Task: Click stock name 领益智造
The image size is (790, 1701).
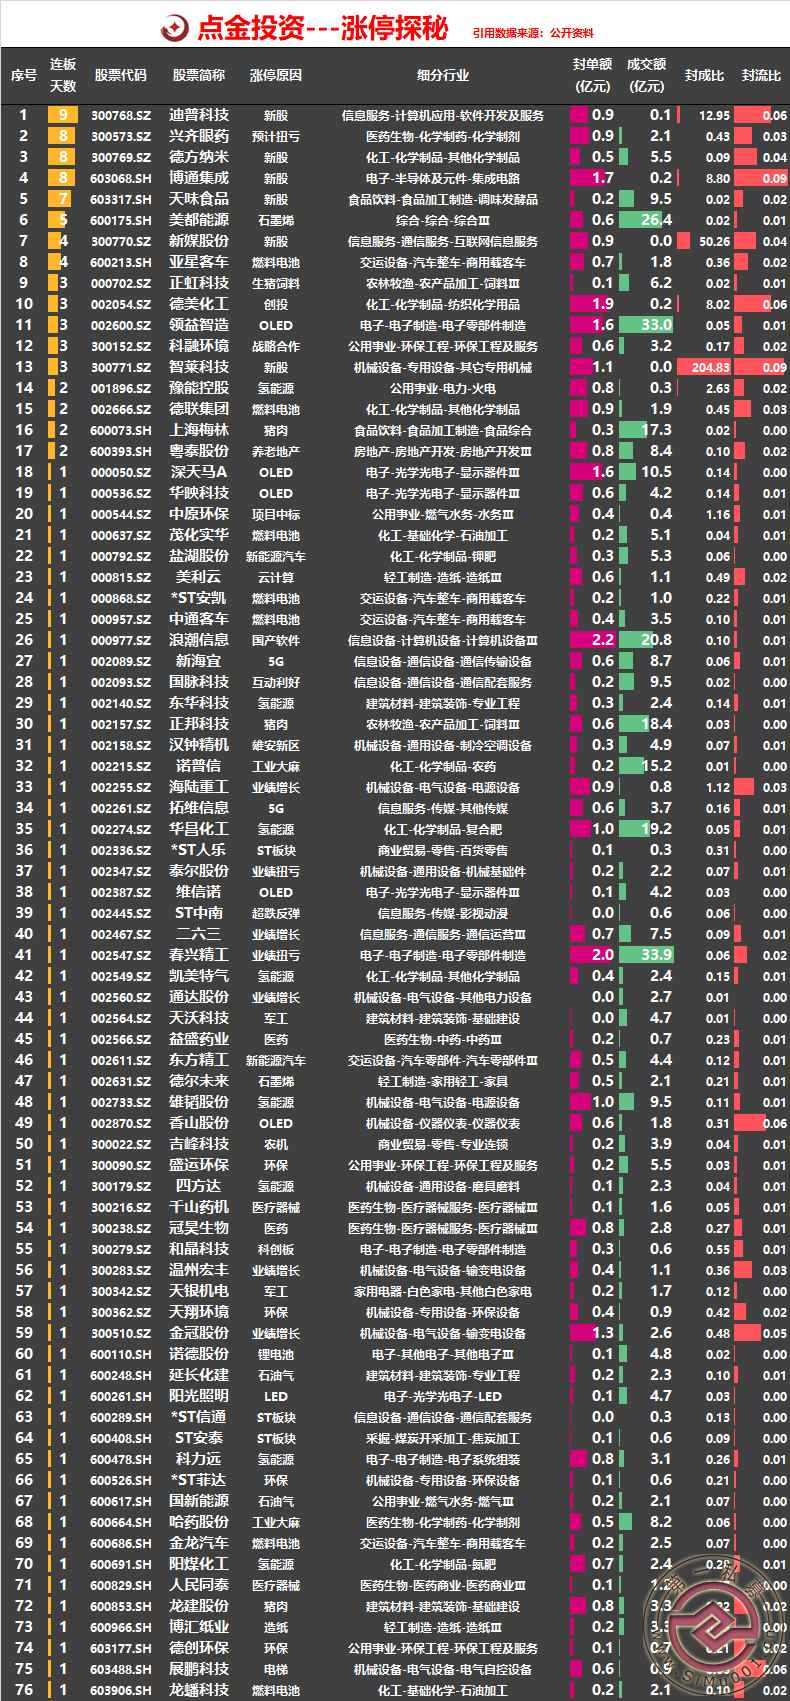Action: click(199, 325)
